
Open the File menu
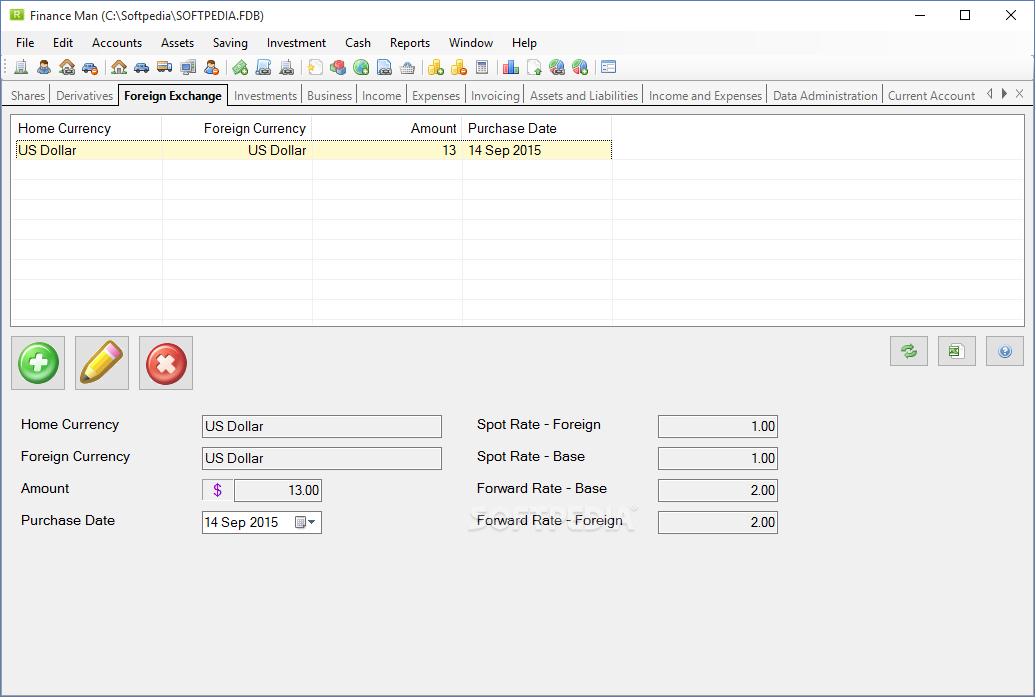(25, 43)
